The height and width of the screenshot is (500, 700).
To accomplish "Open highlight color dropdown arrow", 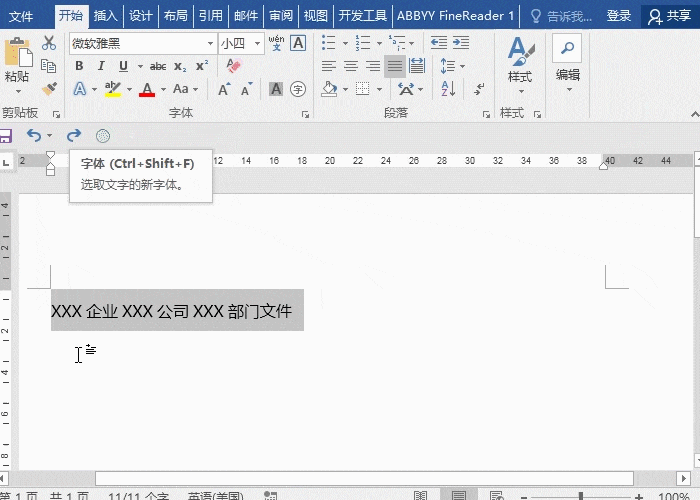I will (129, 89).
